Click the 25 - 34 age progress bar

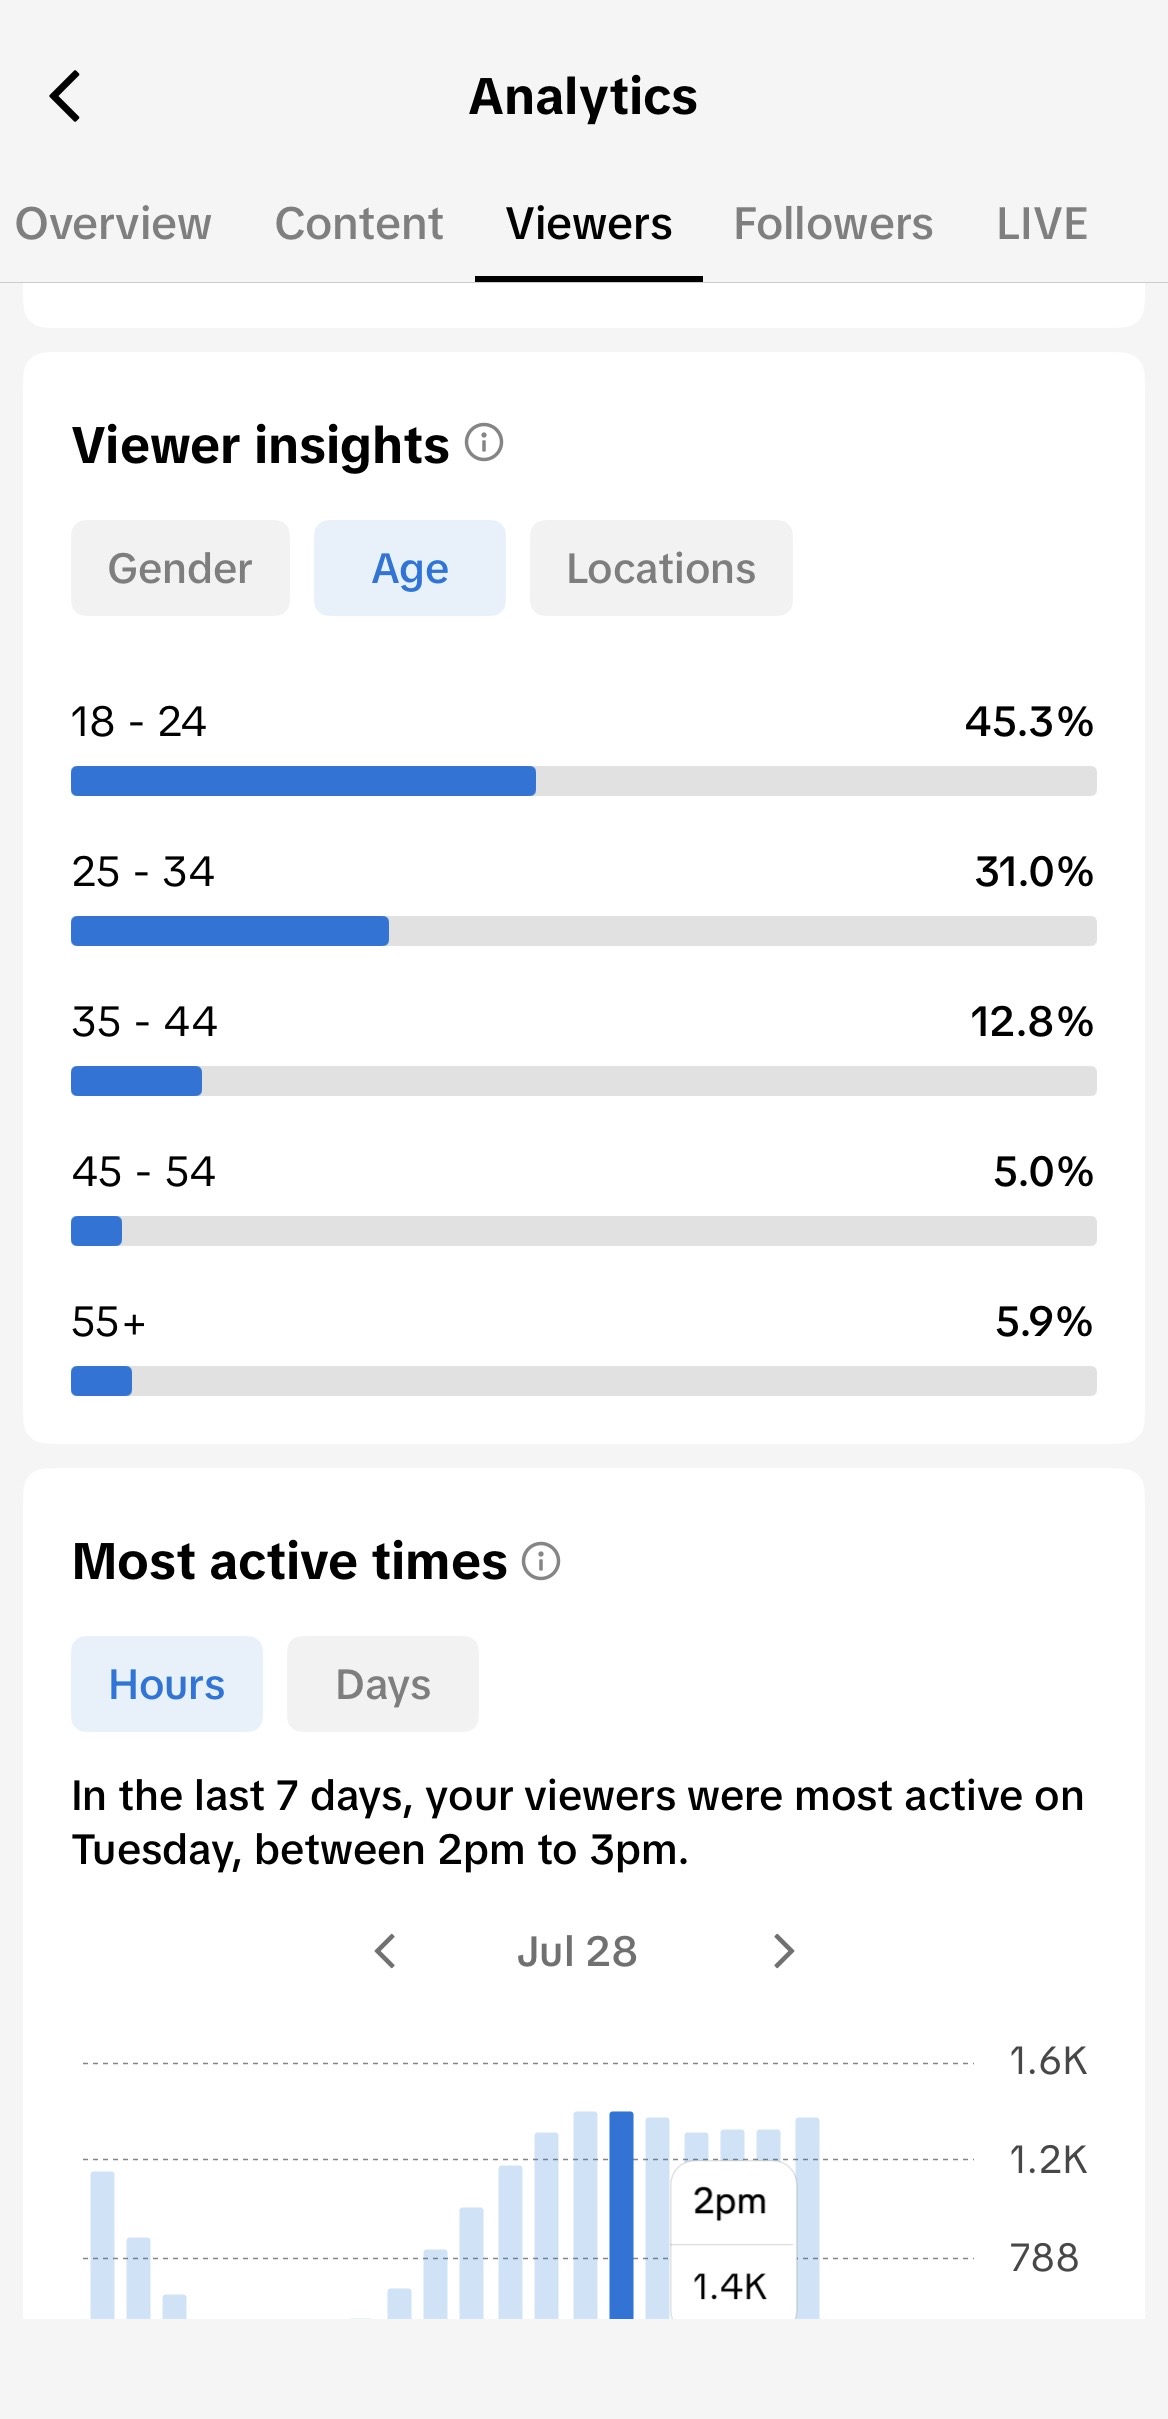(x=584, y=931)
